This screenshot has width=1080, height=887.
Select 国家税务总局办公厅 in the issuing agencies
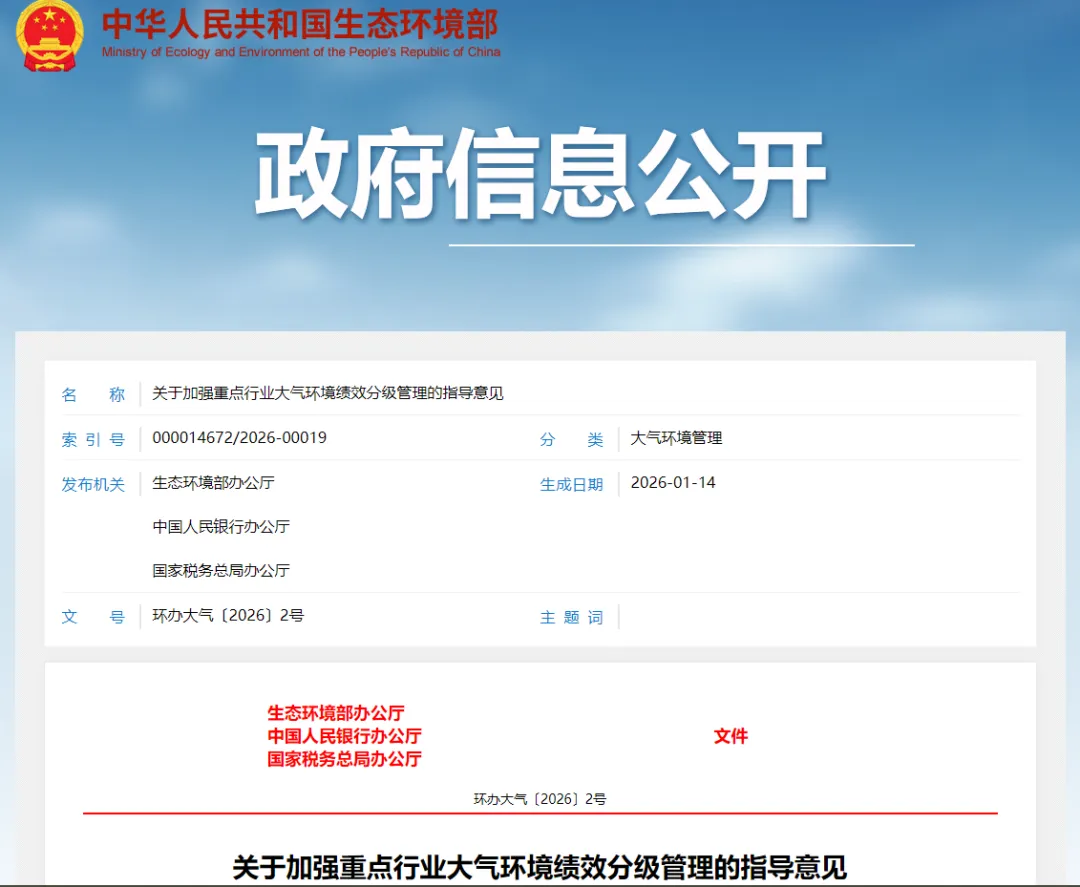point(221,571)
